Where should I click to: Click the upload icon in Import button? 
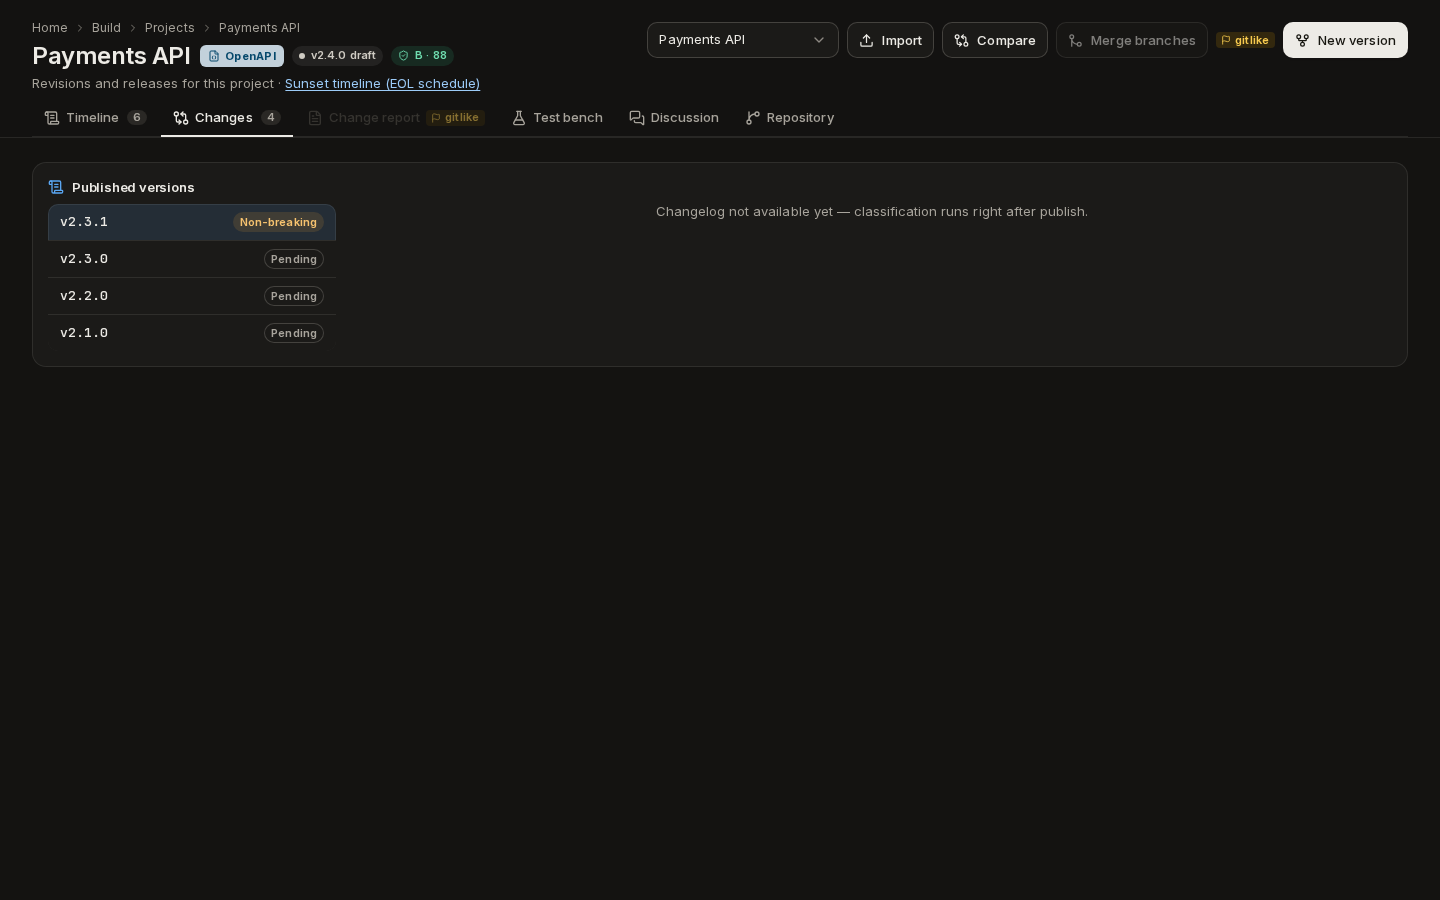(x=867, y=41)
